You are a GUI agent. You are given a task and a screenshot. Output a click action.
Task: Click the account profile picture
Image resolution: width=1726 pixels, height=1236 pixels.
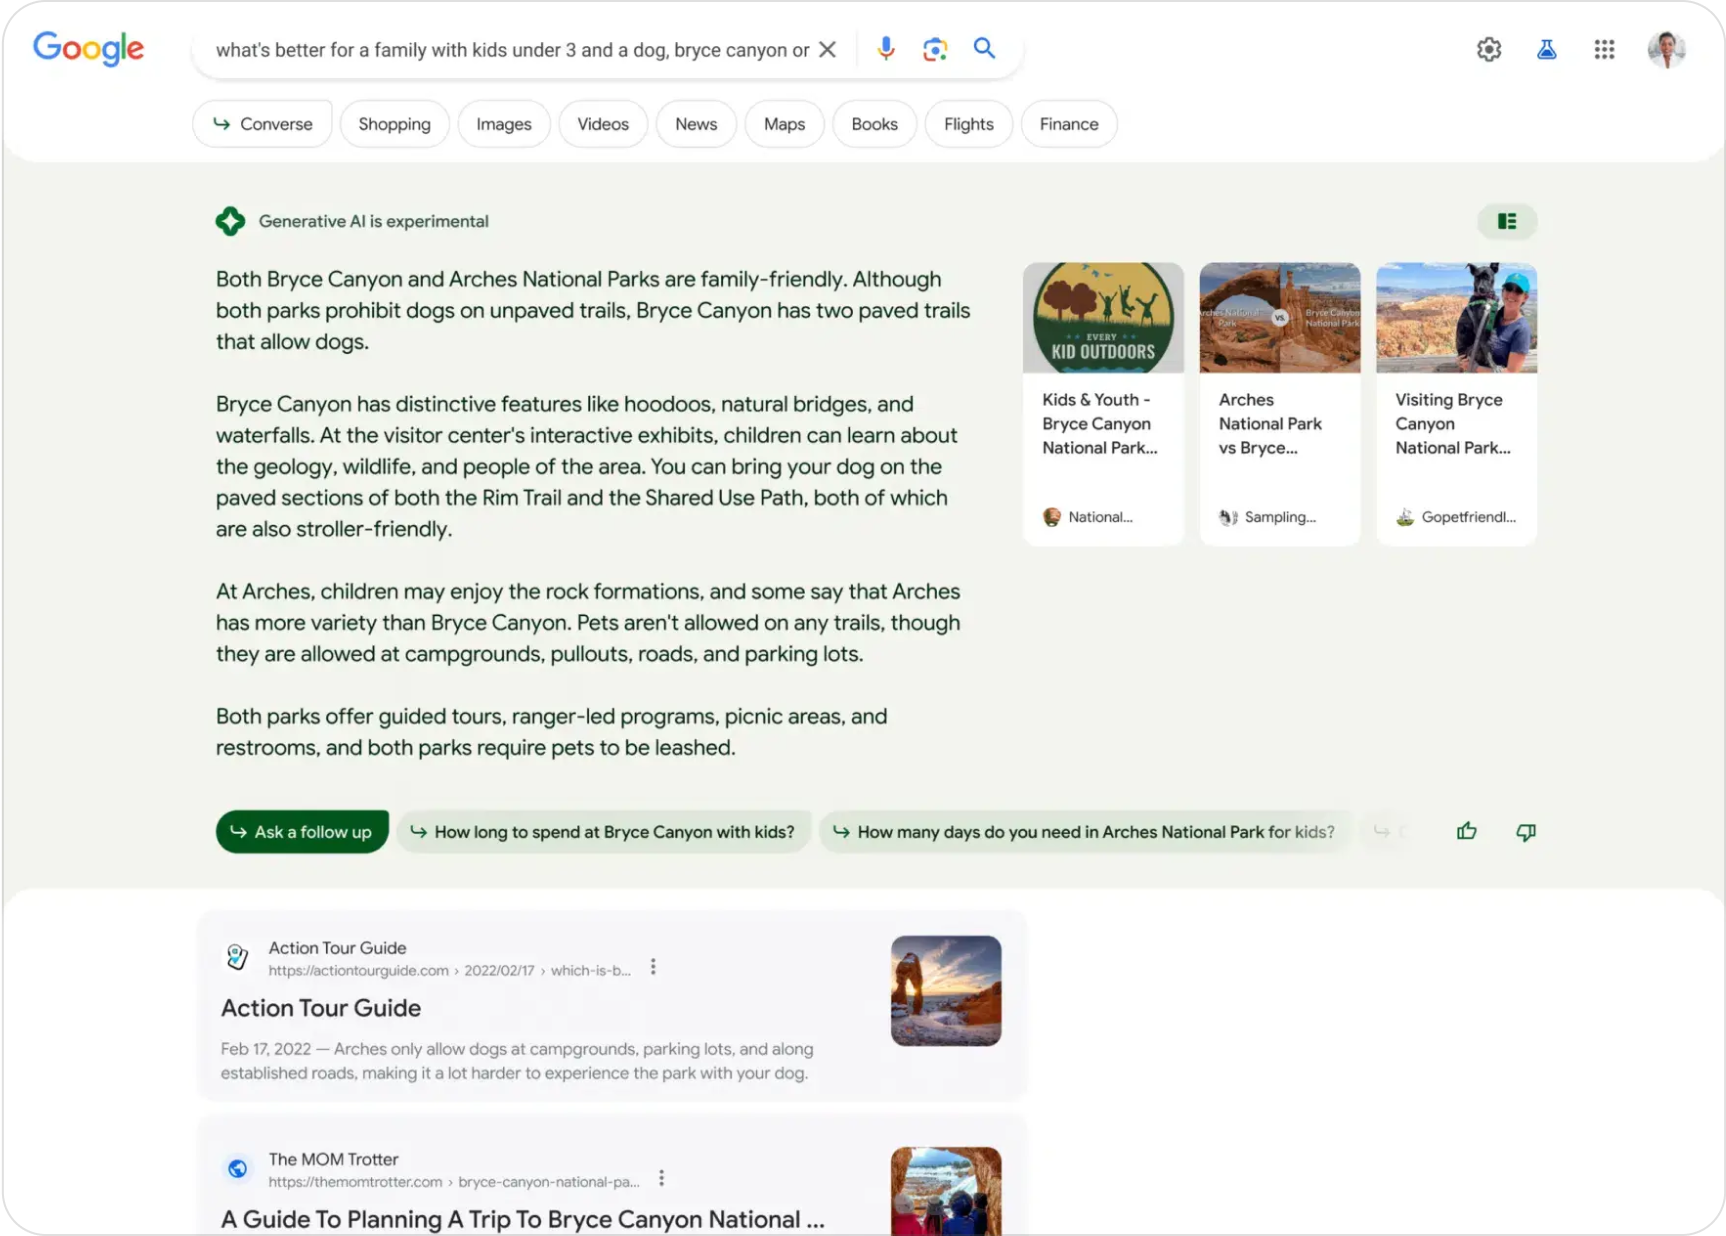1665,49
